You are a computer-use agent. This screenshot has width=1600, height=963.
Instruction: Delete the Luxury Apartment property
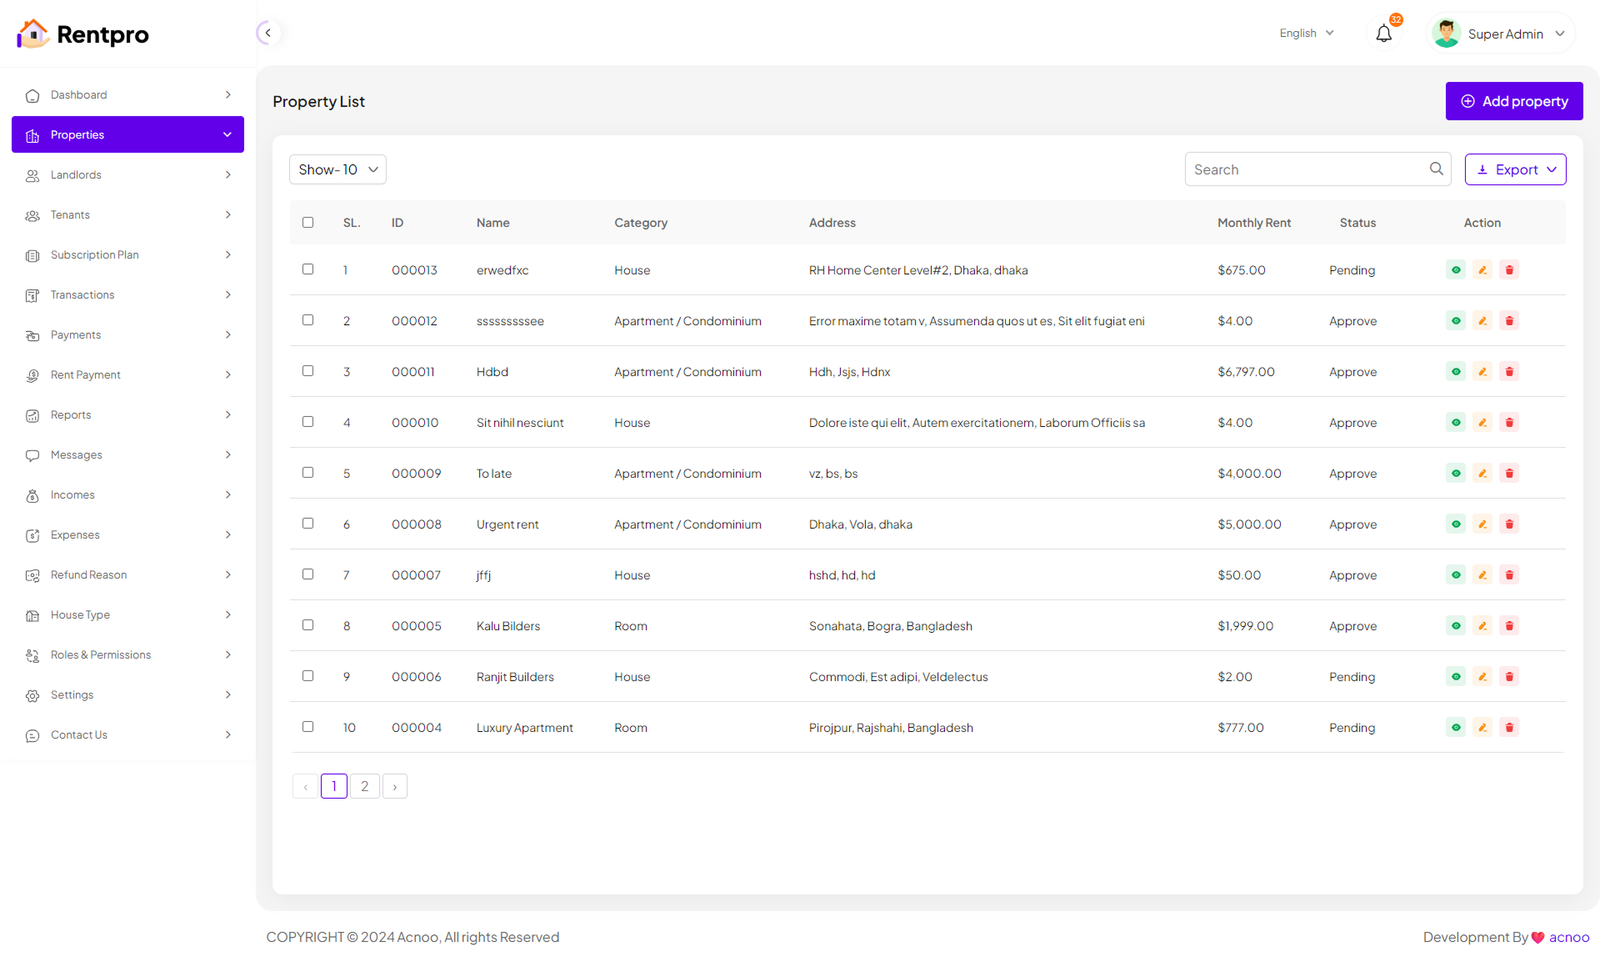tap(1509, 728)
